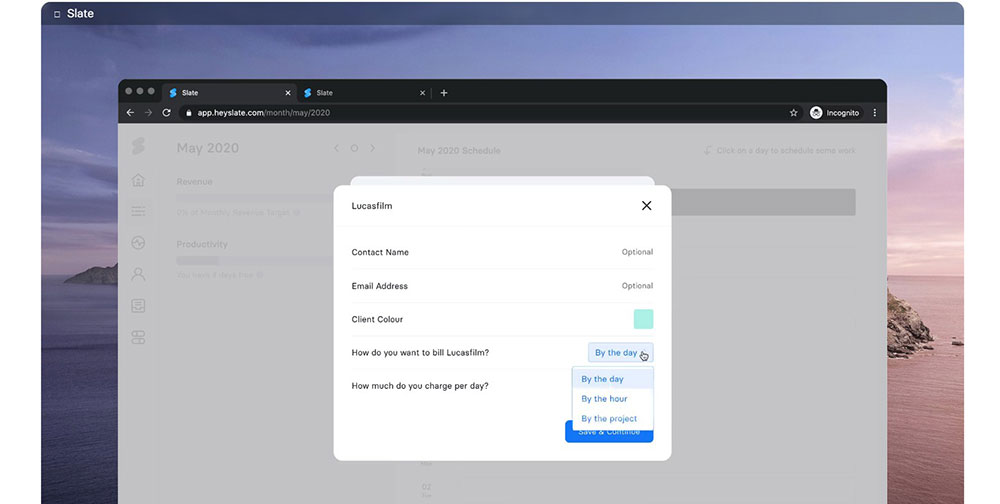This screenshot has height=504, width=1000.
Task: Close the second Slate tab
Action: pyautogui.click(x=422, y=93)
